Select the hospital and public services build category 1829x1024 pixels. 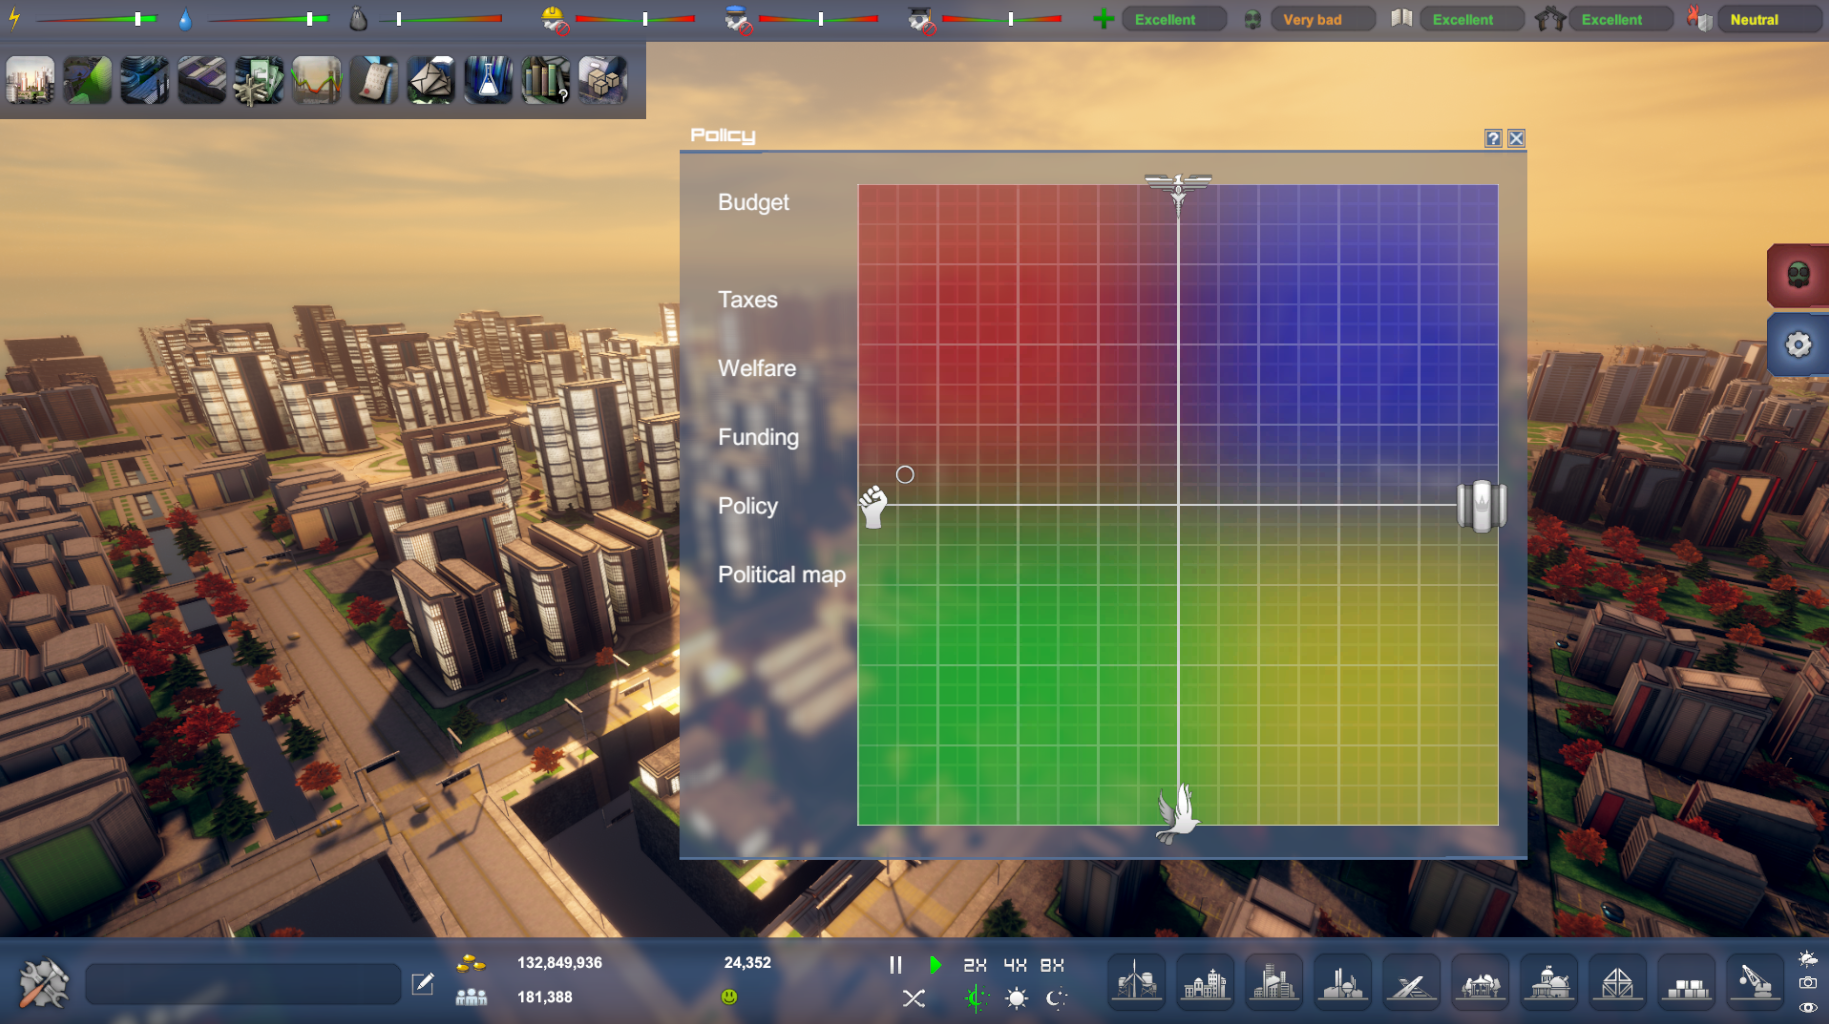[x=1206, y=982]
